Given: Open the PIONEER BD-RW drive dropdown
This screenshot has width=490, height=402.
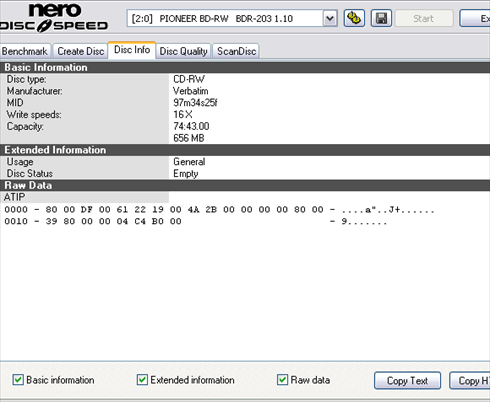Looking at the screenshot, I should pos(232,18).
